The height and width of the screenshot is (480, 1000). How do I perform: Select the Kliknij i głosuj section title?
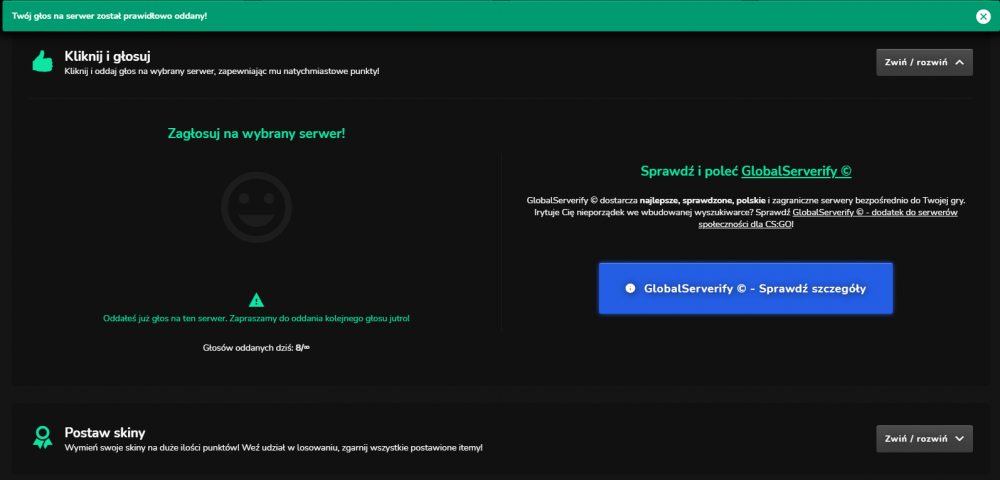pos(107,56)
